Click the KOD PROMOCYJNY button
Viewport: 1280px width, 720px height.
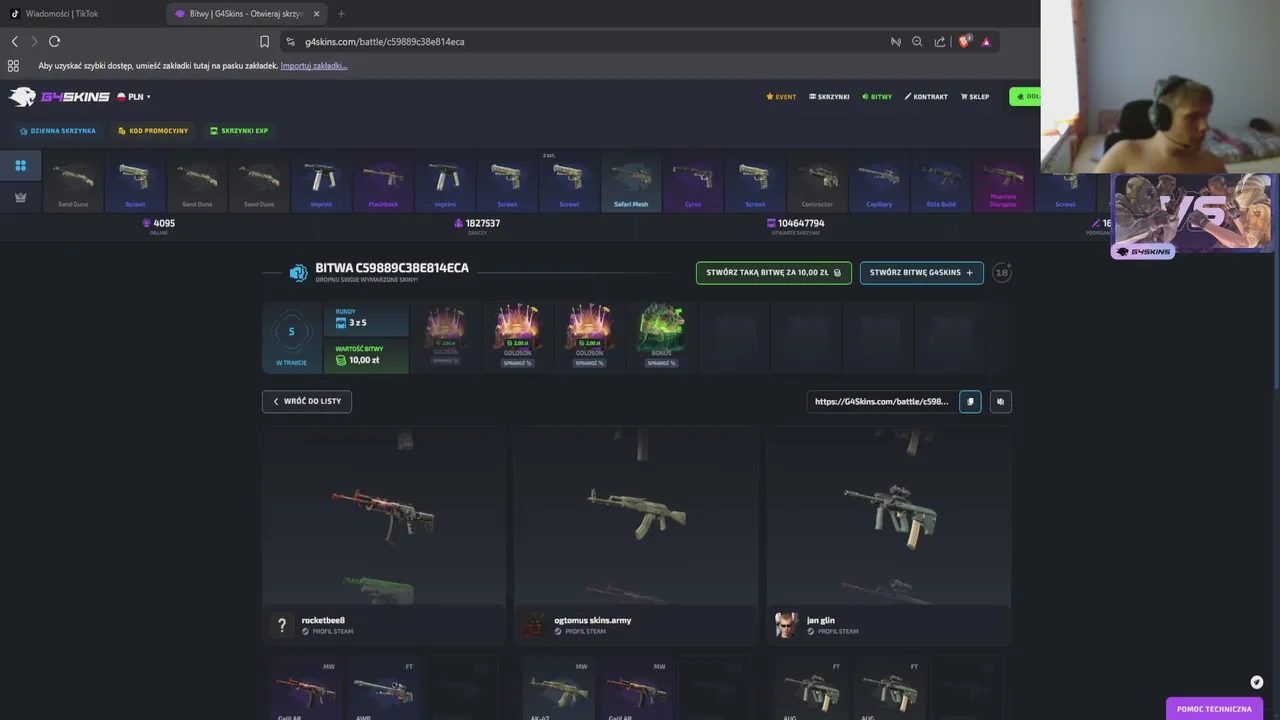click(x=153, y=131)
